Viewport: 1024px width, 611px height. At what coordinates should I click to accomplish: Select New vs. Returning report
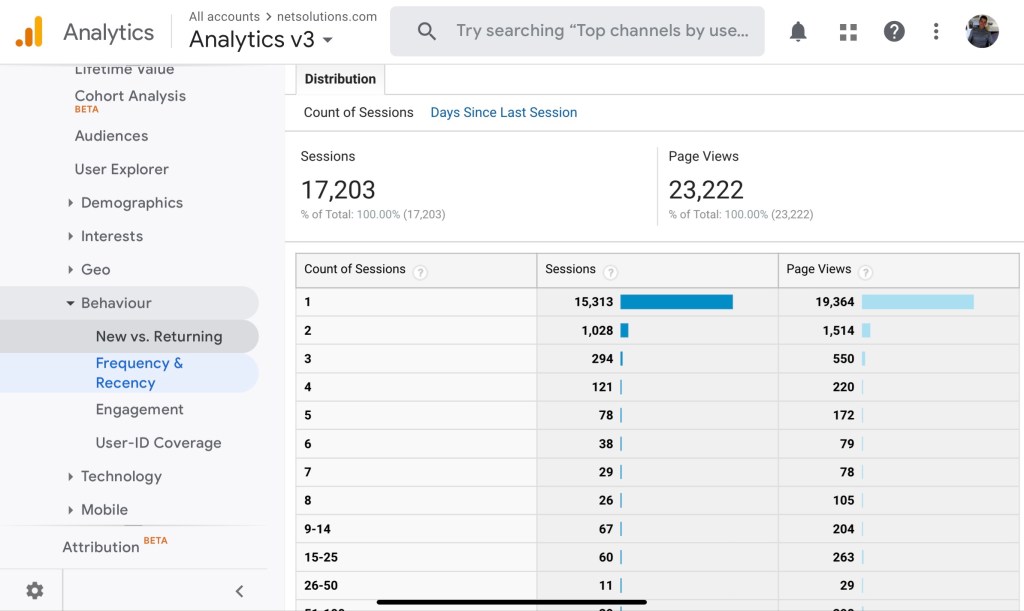click(158, 337)
